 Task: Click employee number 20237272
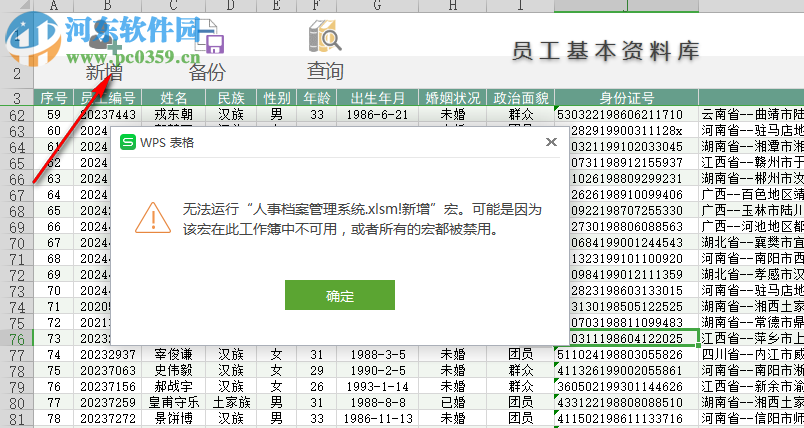click(x=108, y=418)
